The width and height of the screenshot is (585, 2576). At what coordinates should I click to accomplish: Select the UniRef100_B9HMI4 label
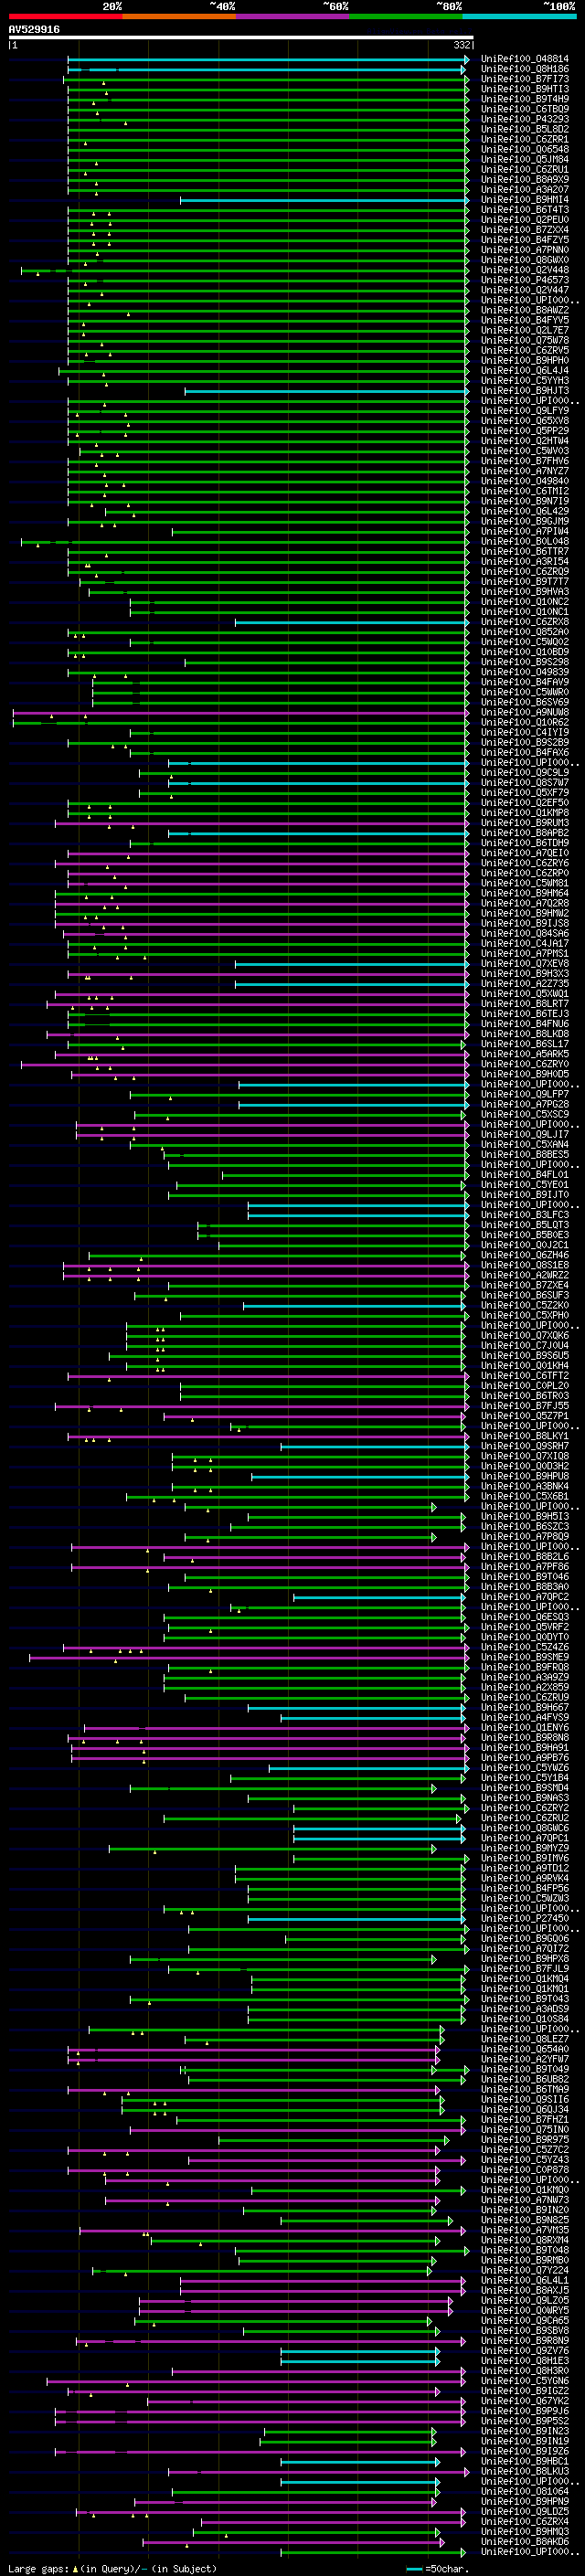[524, 200]
